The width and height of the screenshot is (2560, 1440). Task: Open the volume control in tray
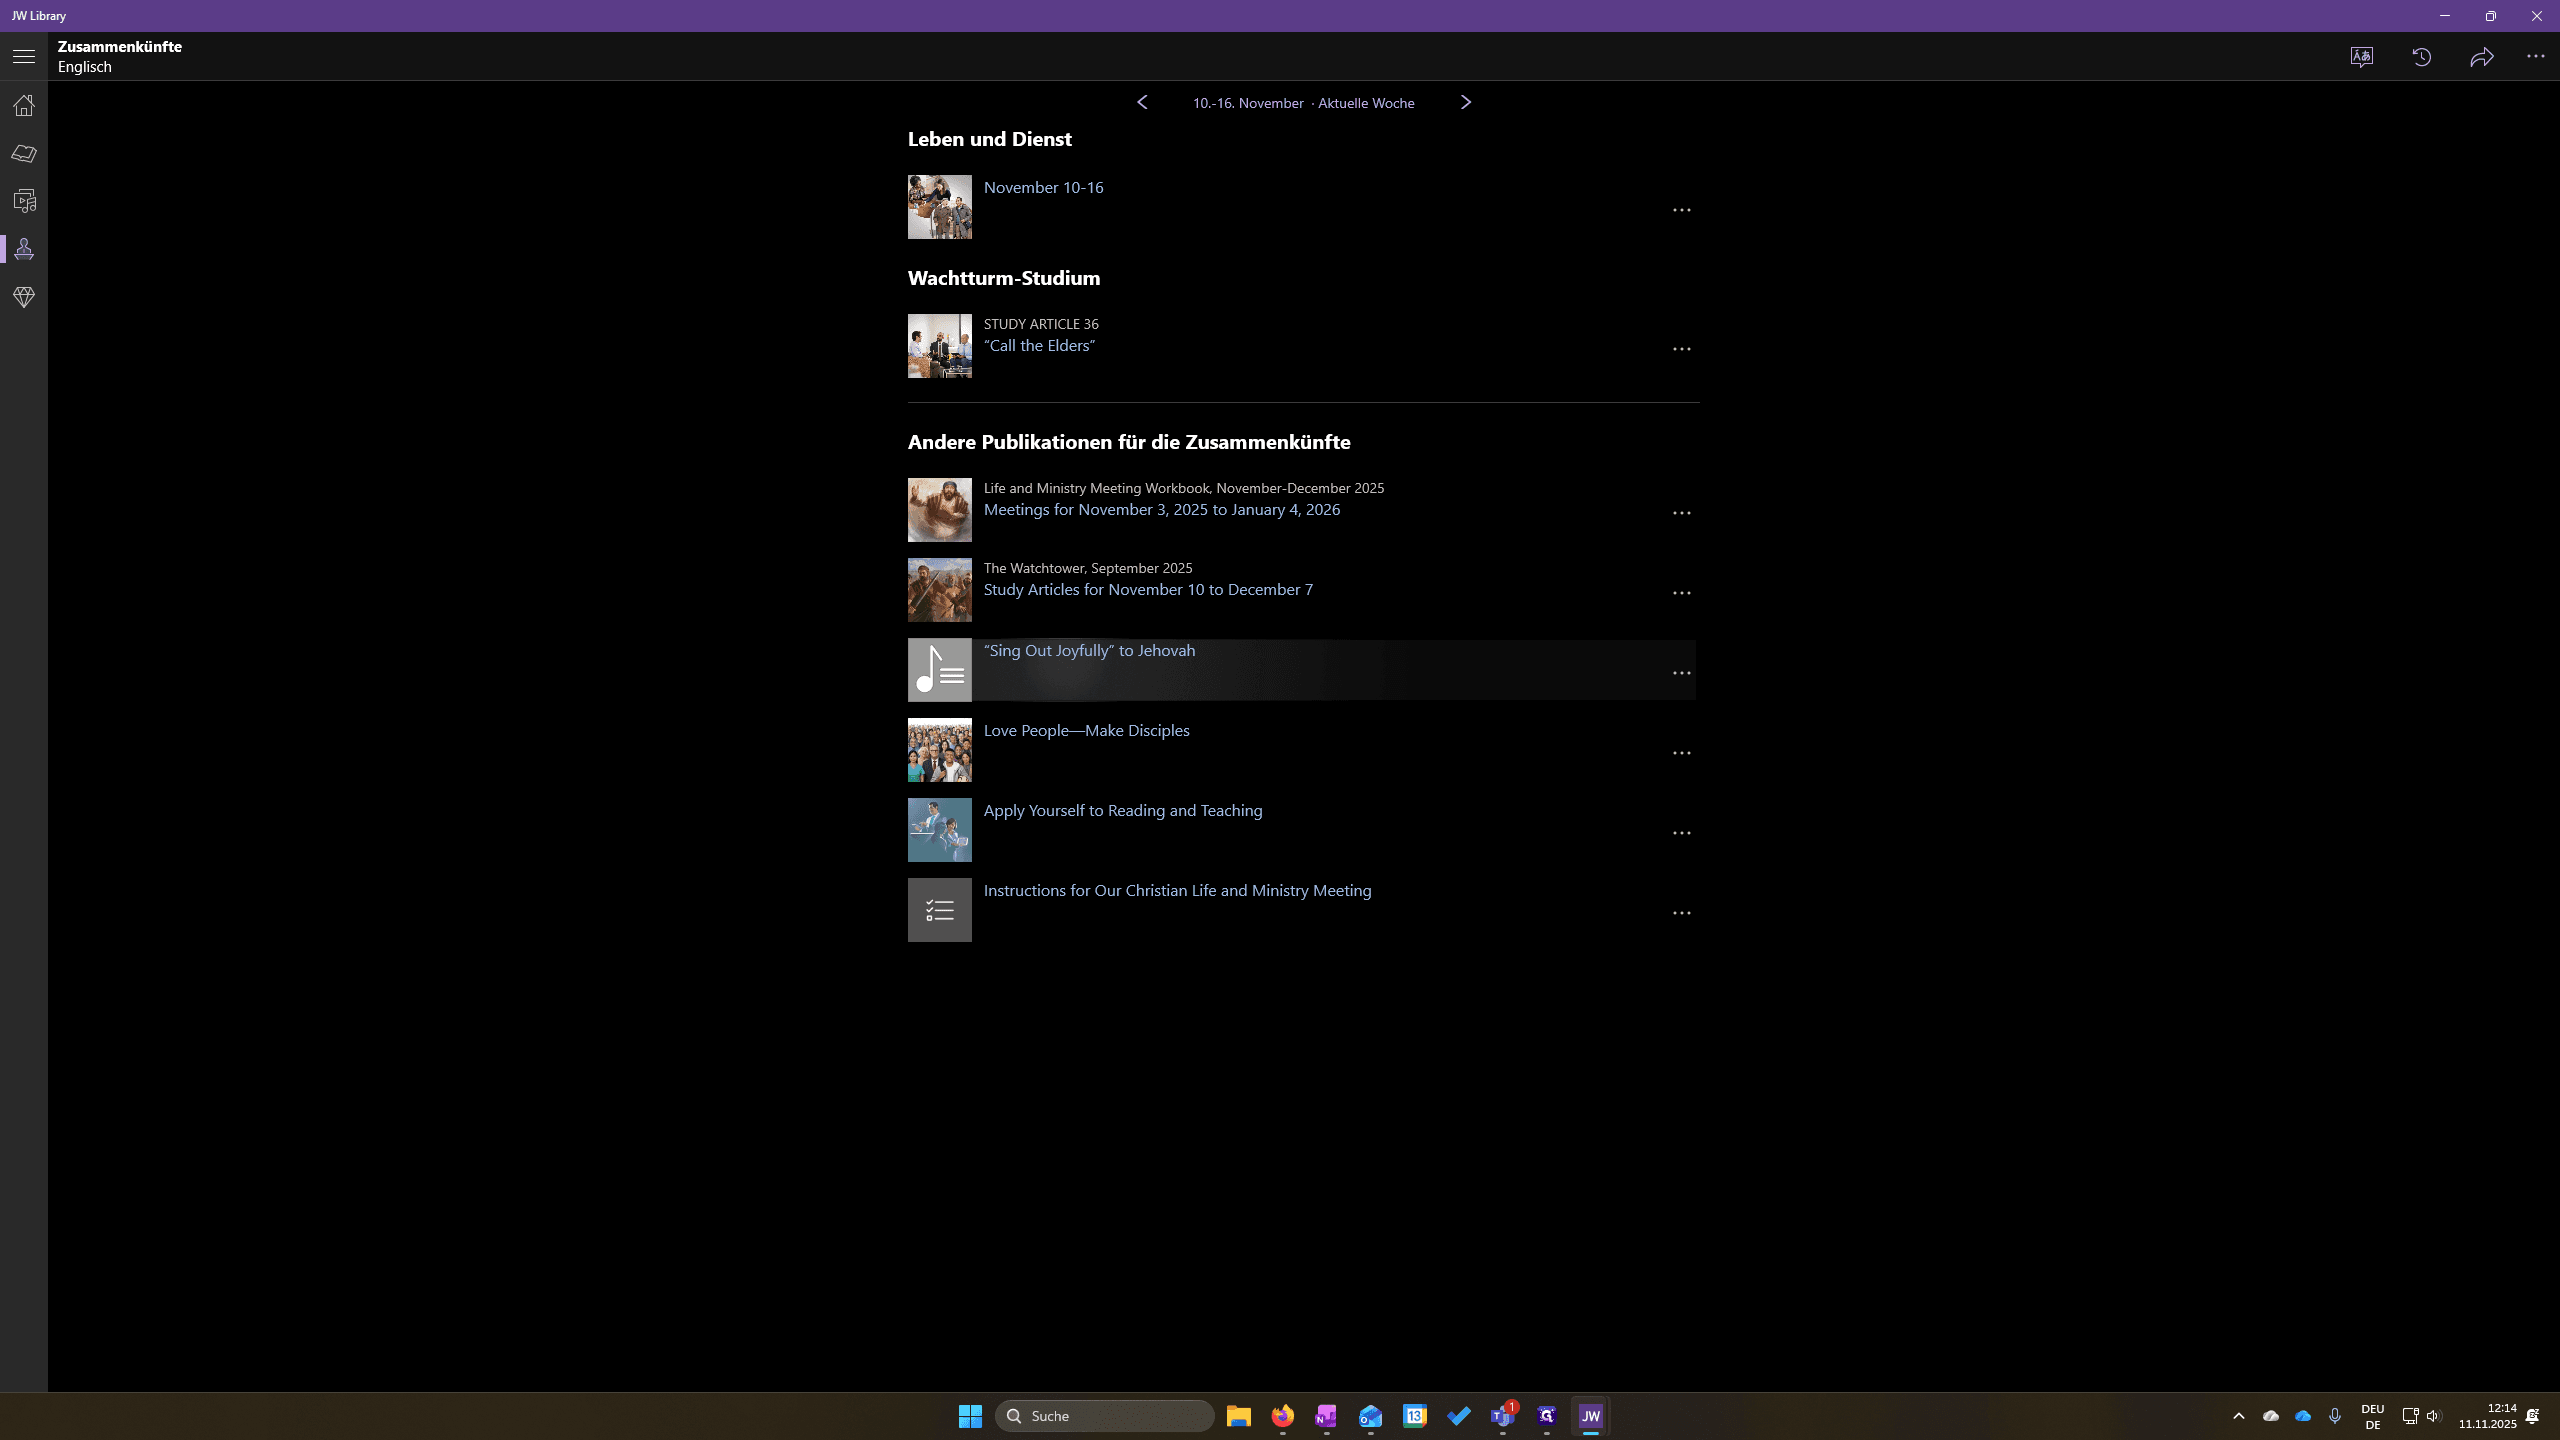point(2434,1416)
